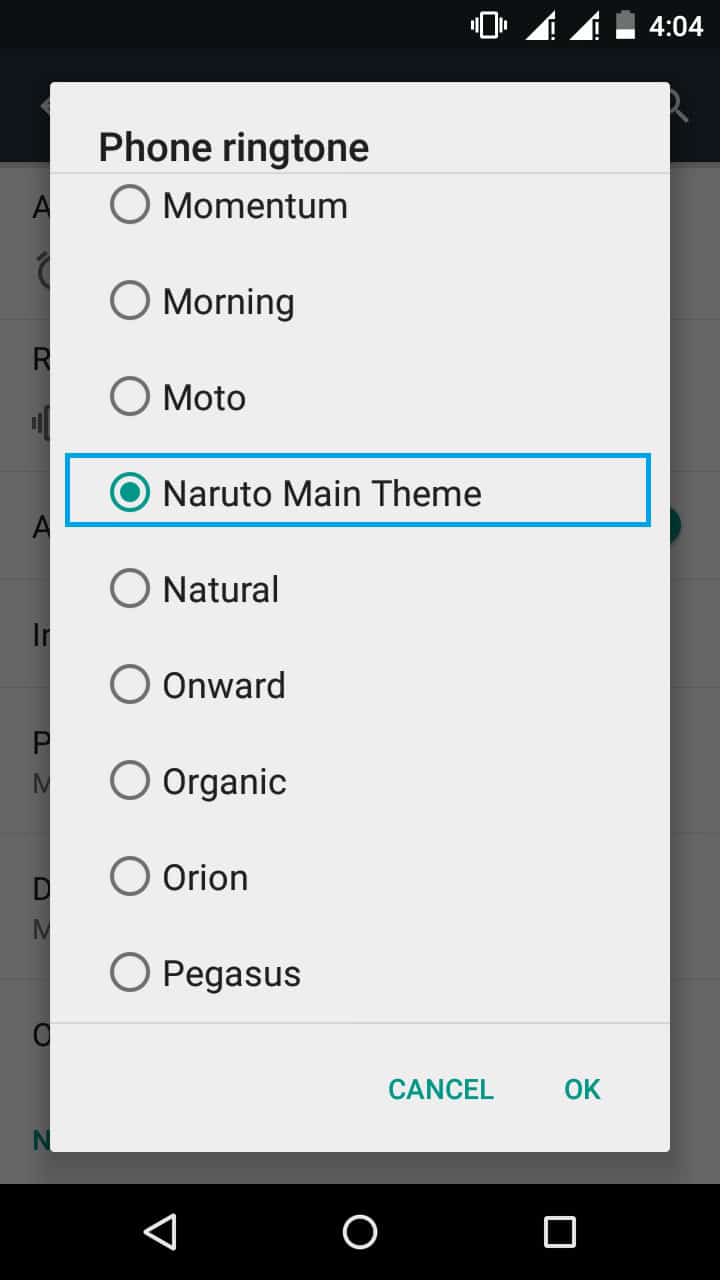
Task: Confirm ringtone with the OK button
Action: 582,1089
